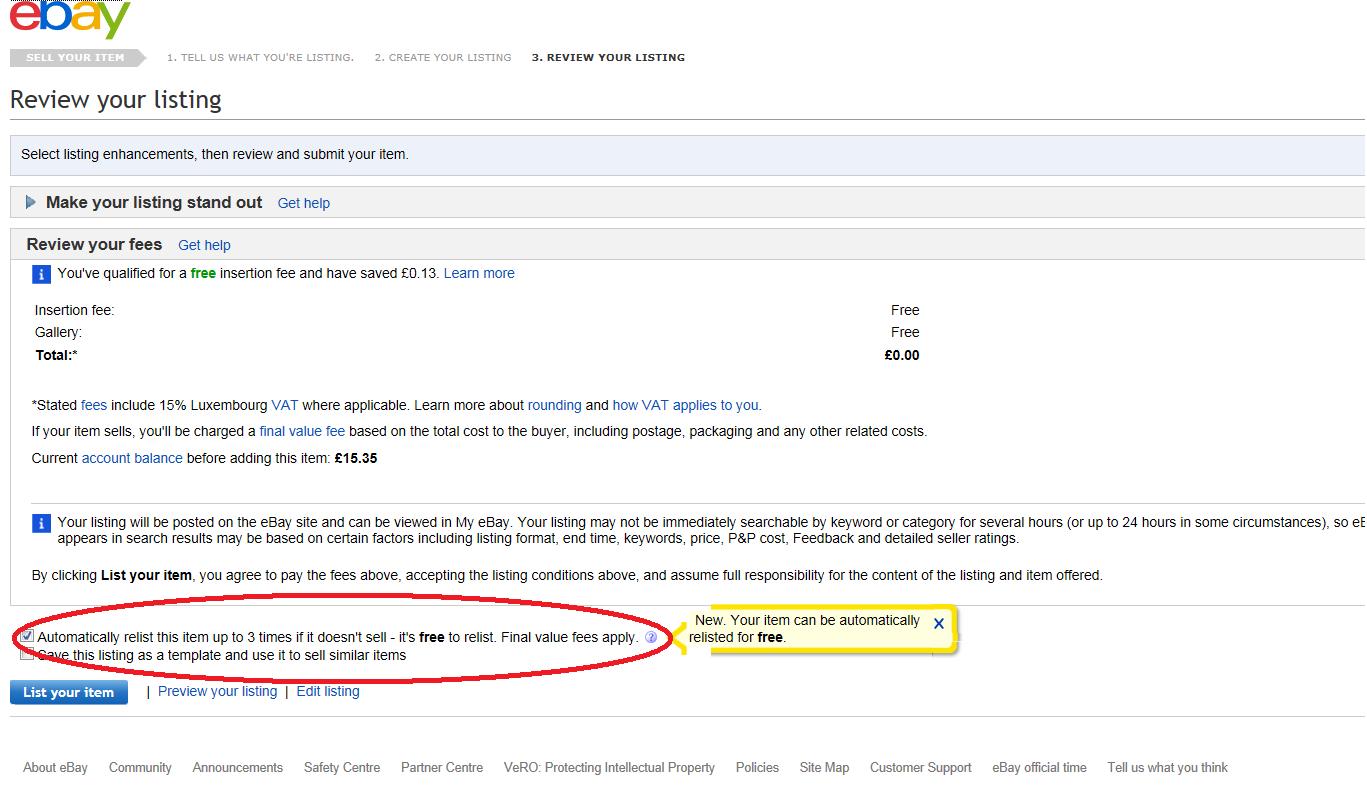This screenshot has height=798, width=1367.
Task: Go to step 1 Tell us what you're listing
Action: tap(260, 57)
